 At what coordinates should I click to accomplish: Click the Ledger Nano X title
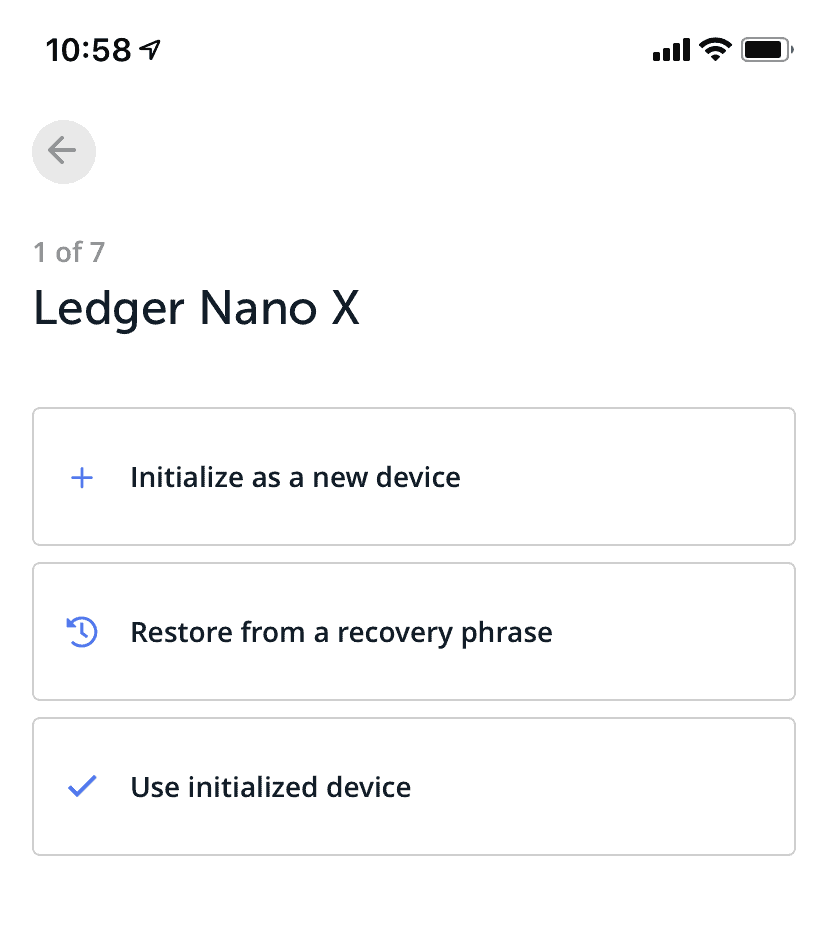point(197,308)
